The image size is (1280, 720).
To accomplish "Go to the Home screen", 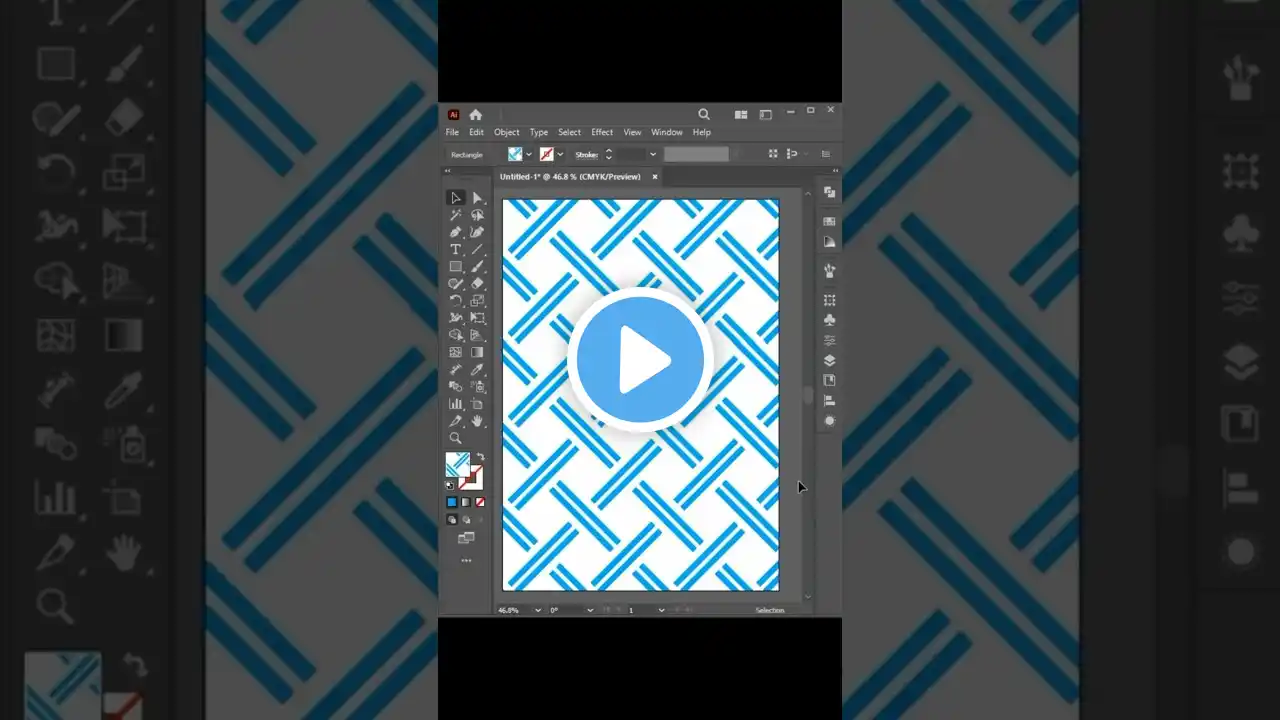I will (475, 114).
